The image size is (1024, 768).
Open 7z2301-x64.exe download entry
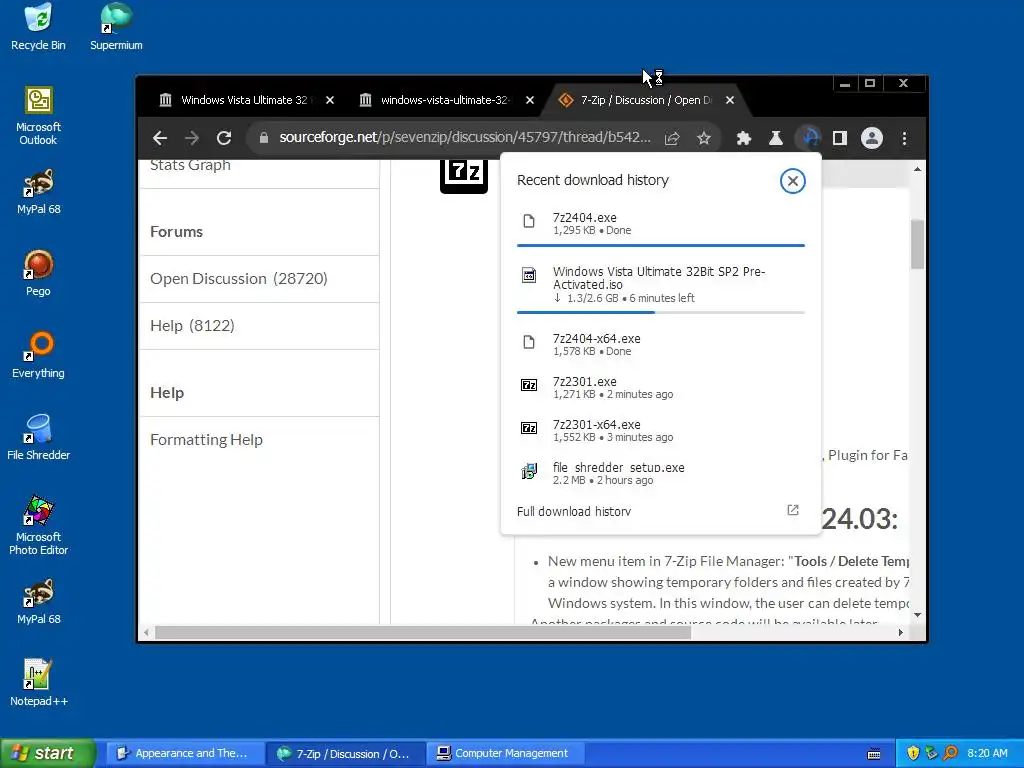pos(660,430)
